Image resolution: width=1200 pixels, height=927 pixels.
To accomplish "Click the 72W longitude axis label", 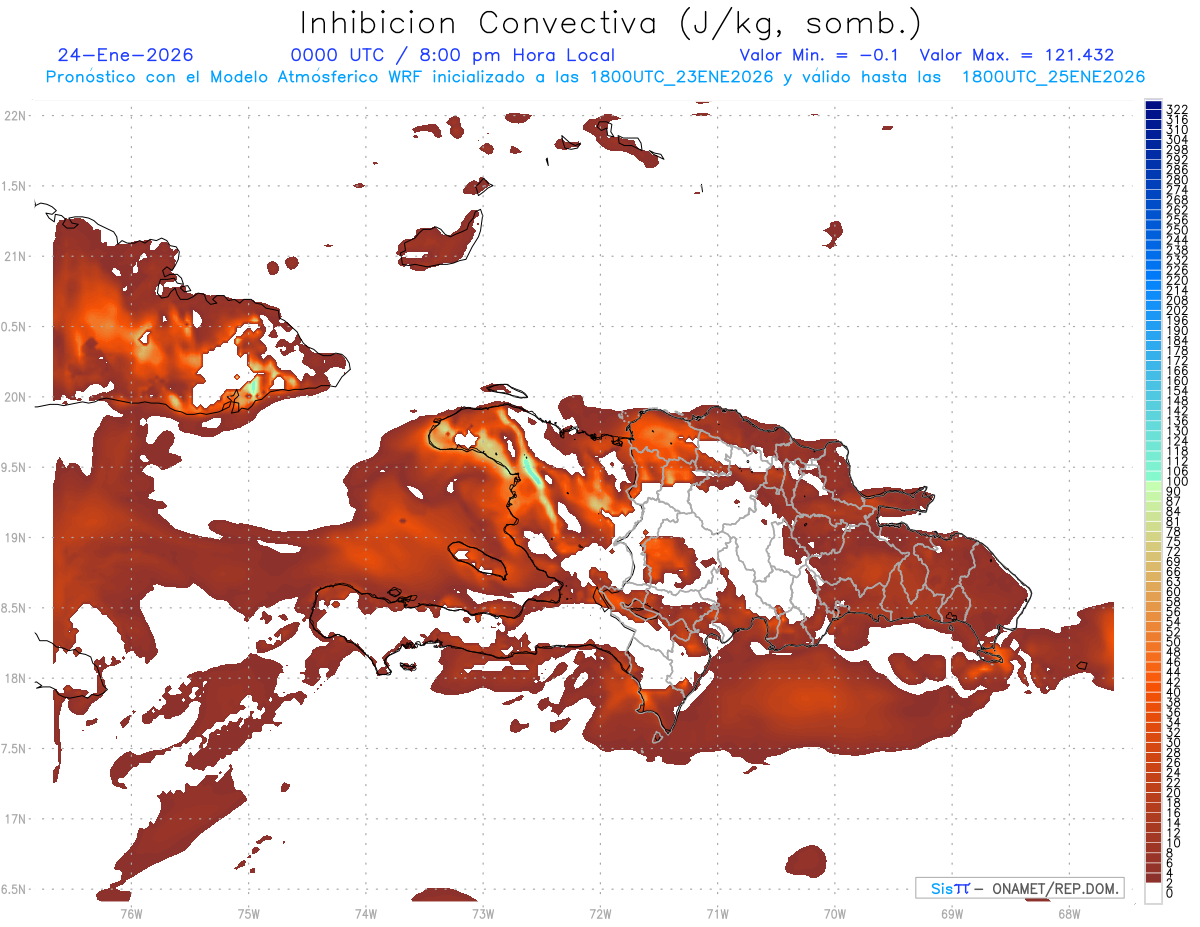I will click(600, 913).
